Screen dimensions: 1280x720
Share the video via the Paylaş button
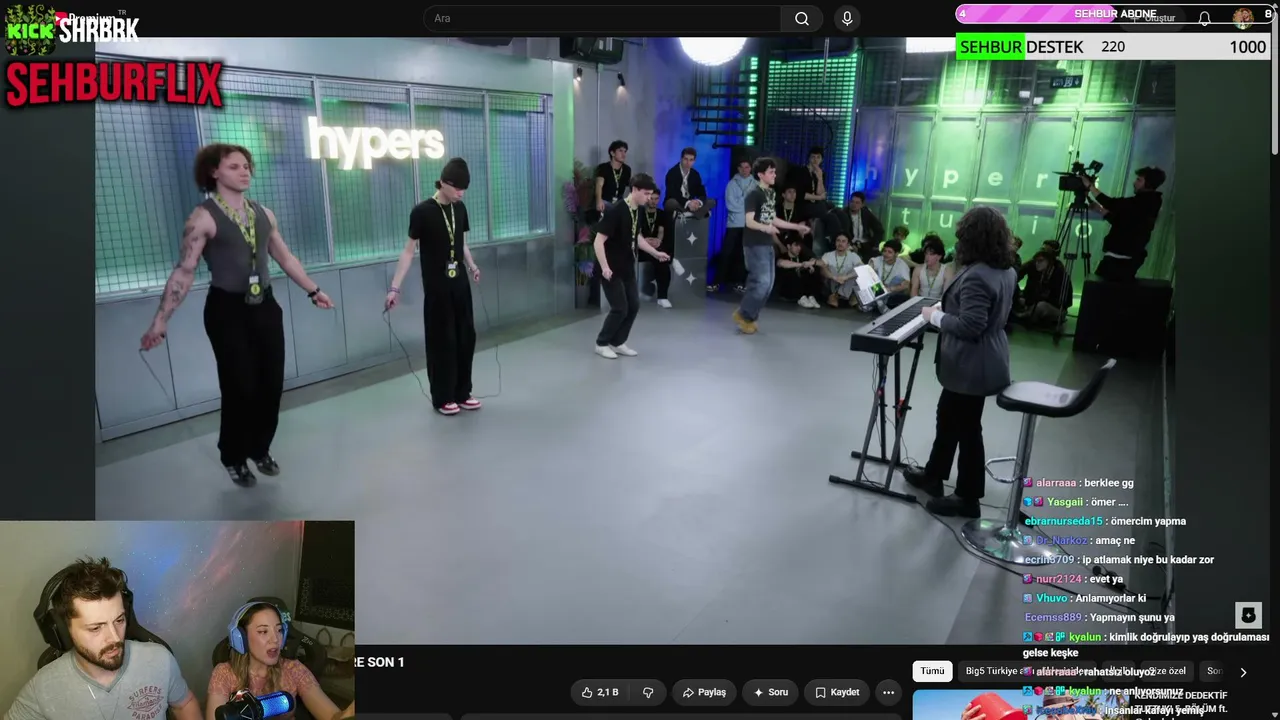704,692
